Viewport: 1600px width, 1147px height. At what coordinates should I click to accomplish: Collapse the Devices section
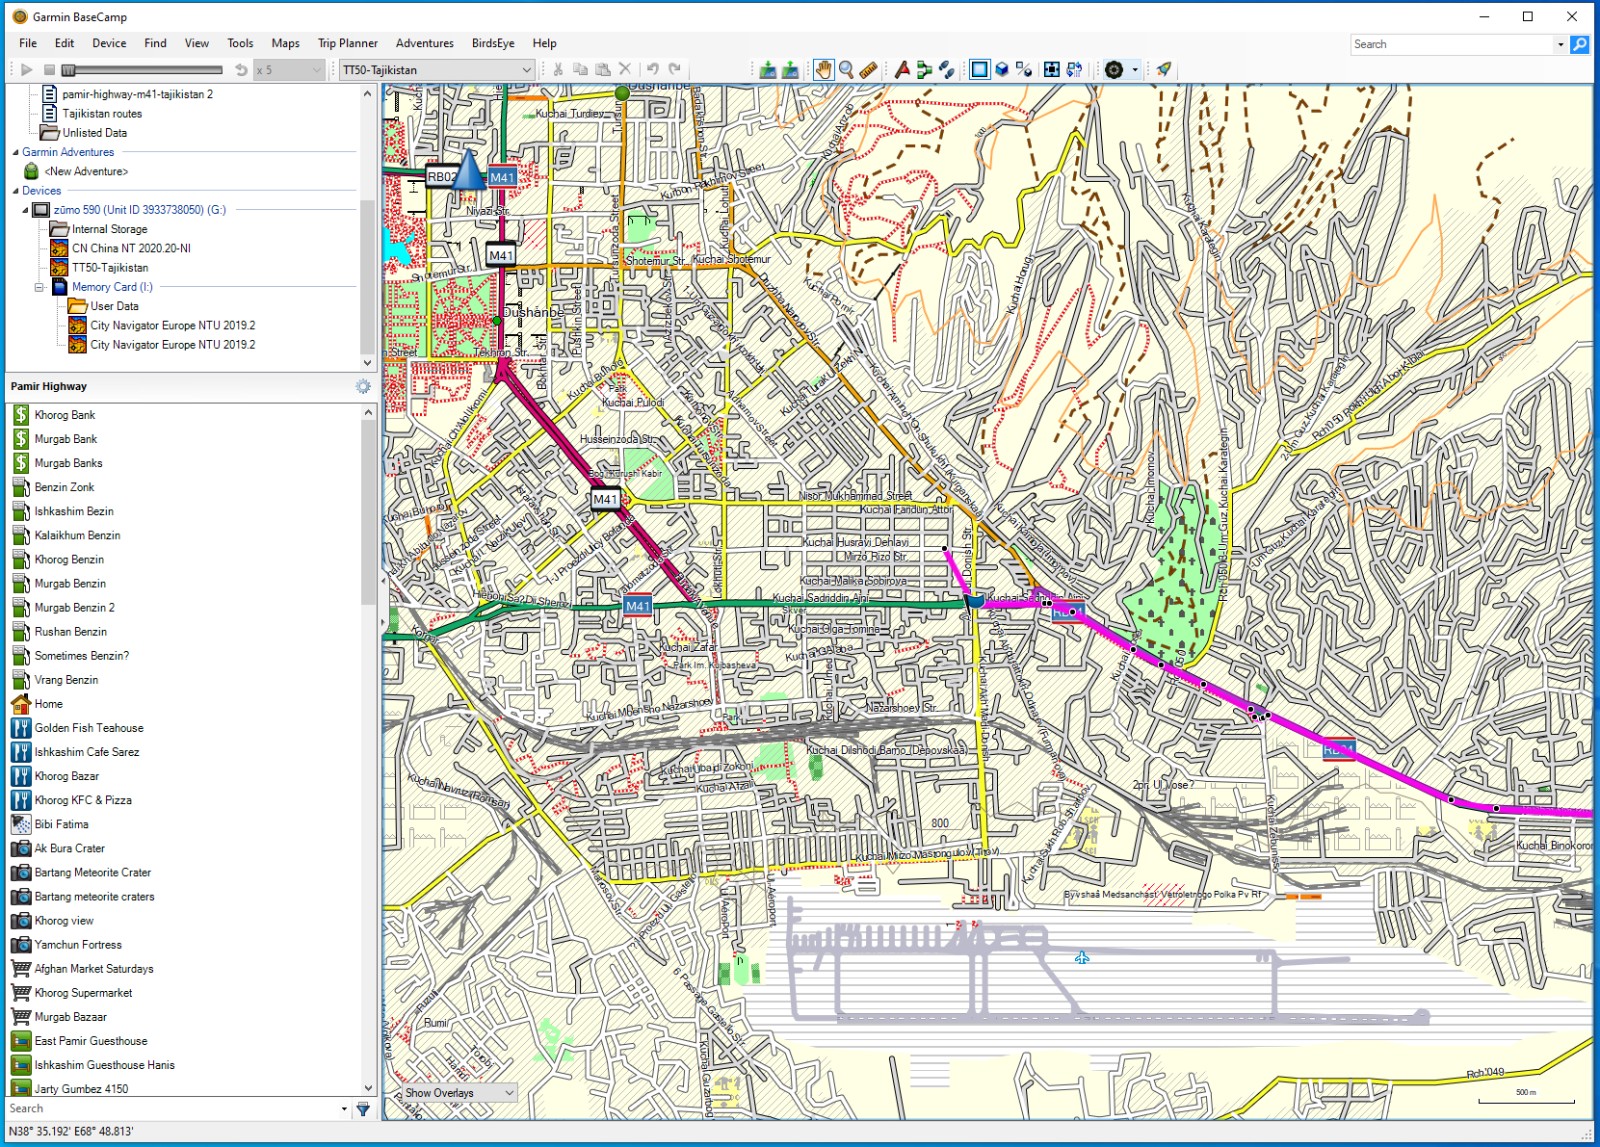15,191
